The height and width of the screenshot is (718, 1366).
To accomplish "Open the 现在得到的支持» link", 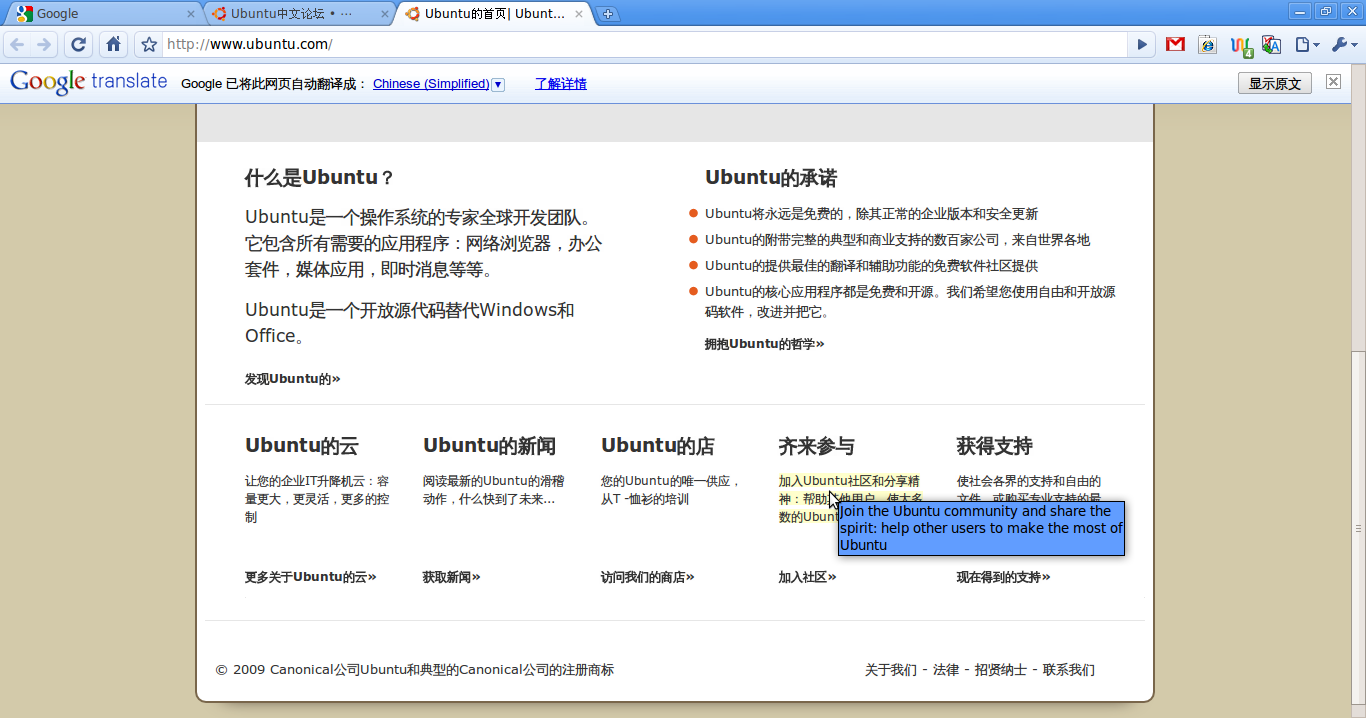I will 1004,577.
